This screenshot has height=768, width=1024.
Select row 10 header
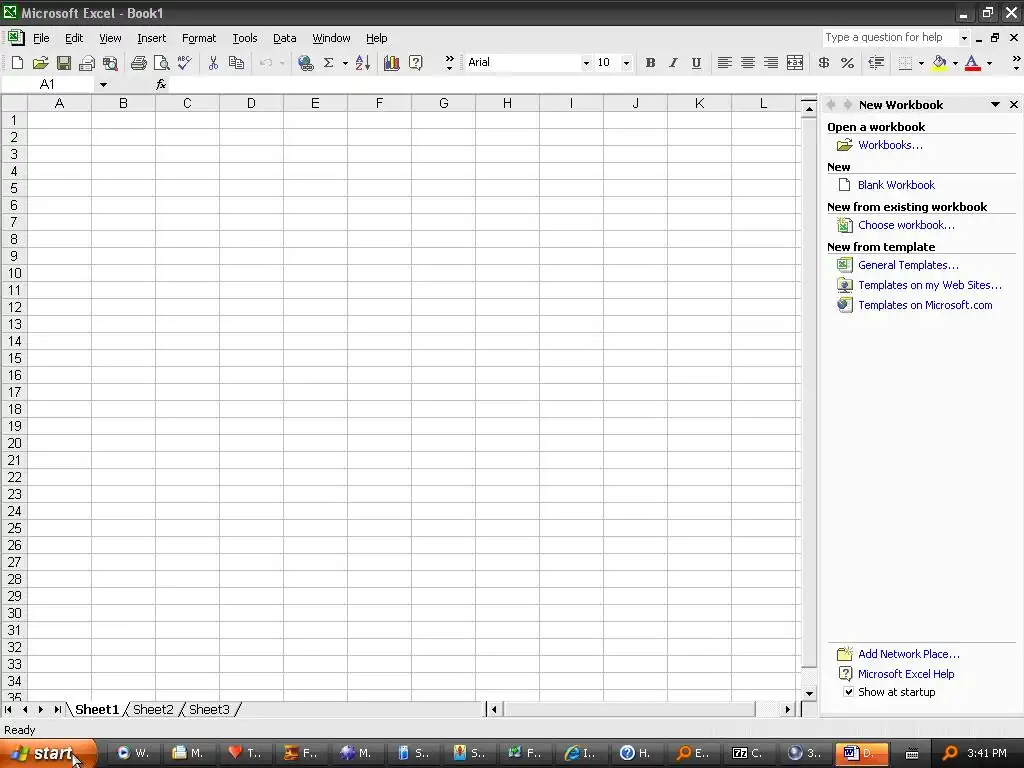(14, 273)
